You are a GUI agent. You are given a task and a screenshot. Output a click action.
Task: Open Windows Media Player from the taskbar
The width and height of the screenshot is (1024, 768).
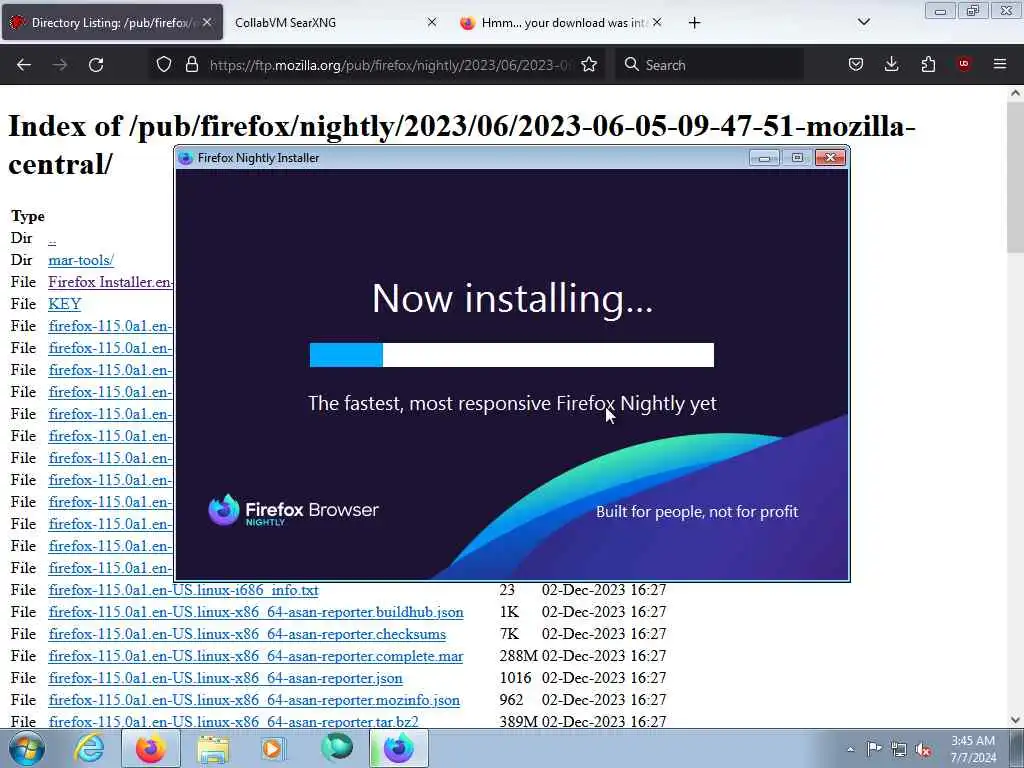pos(274,749)
